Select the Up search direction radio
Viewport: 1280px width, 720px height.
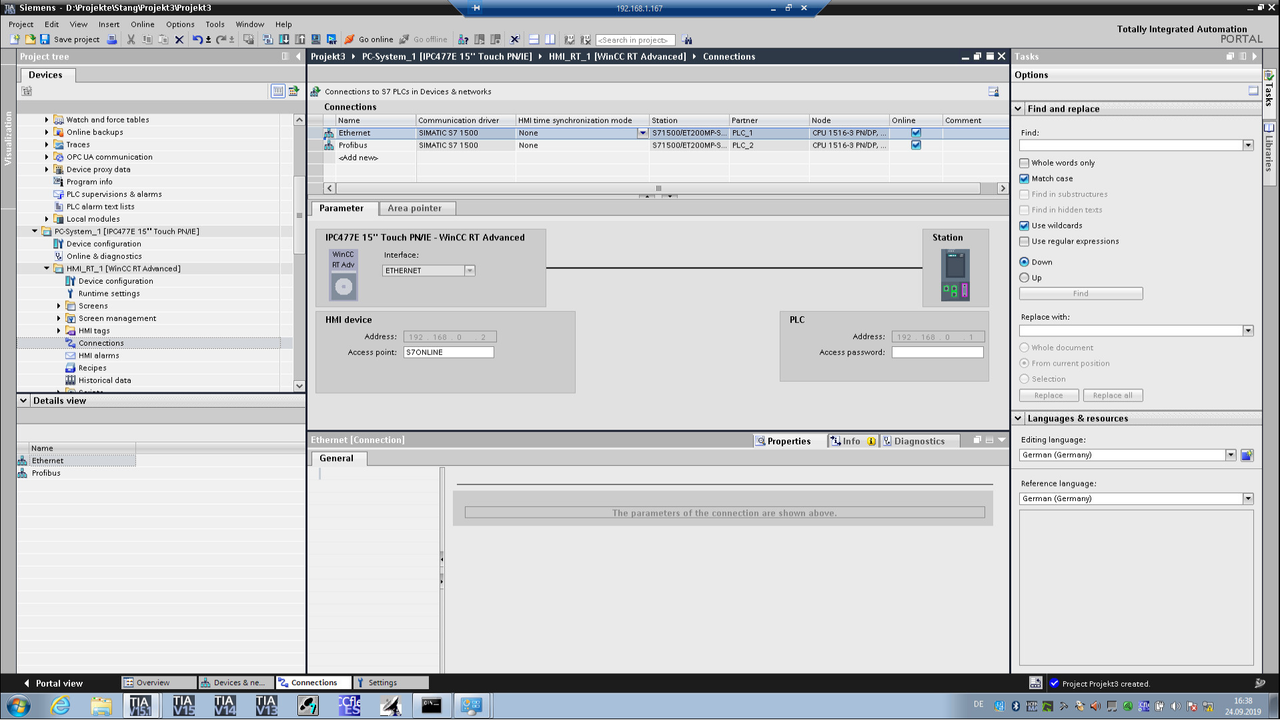click(x=1024, y=277)
